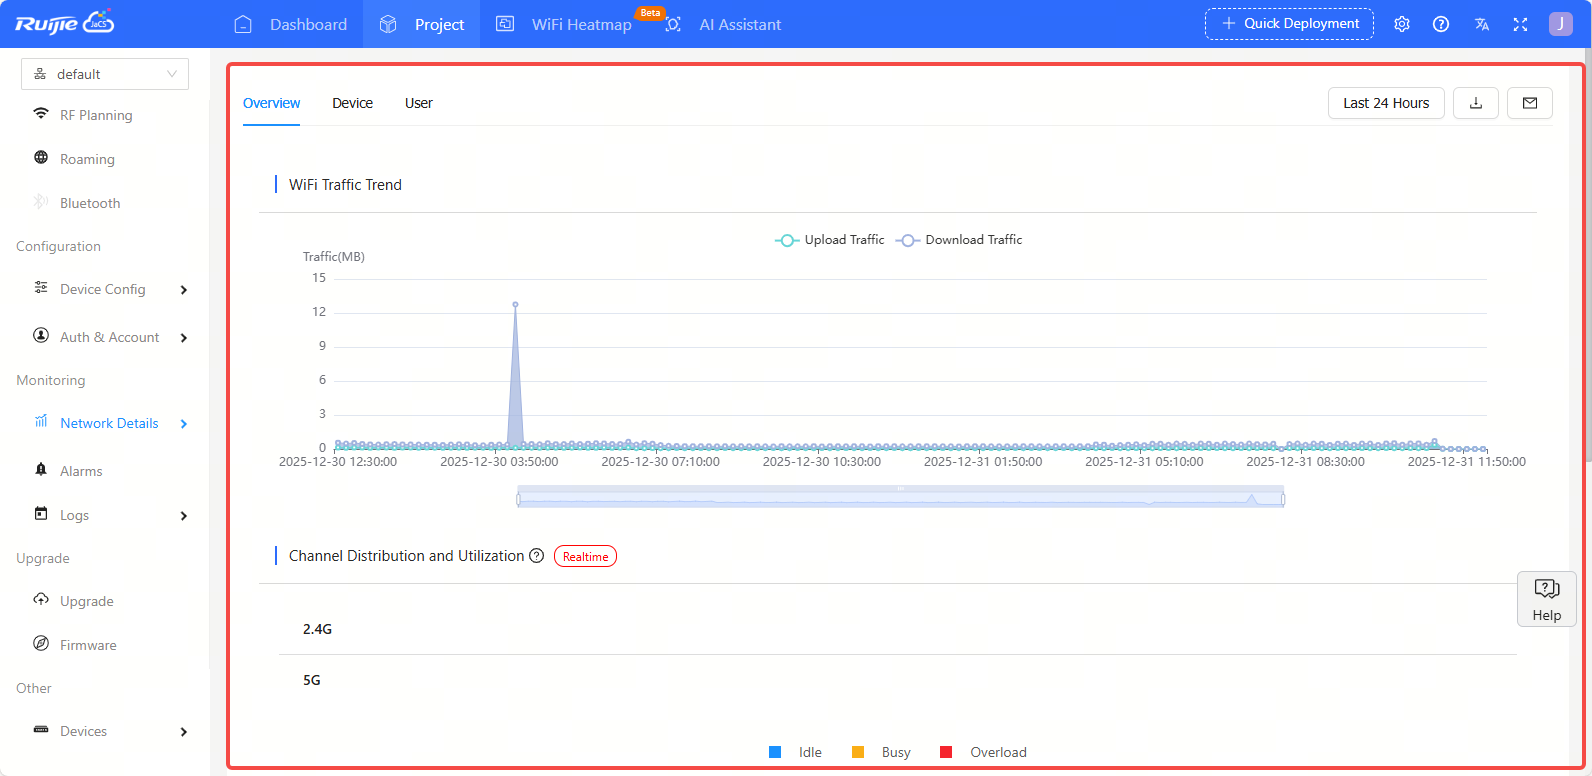Click the Quick Deployment button
1592x776 pixels.
click(1289, 24)
